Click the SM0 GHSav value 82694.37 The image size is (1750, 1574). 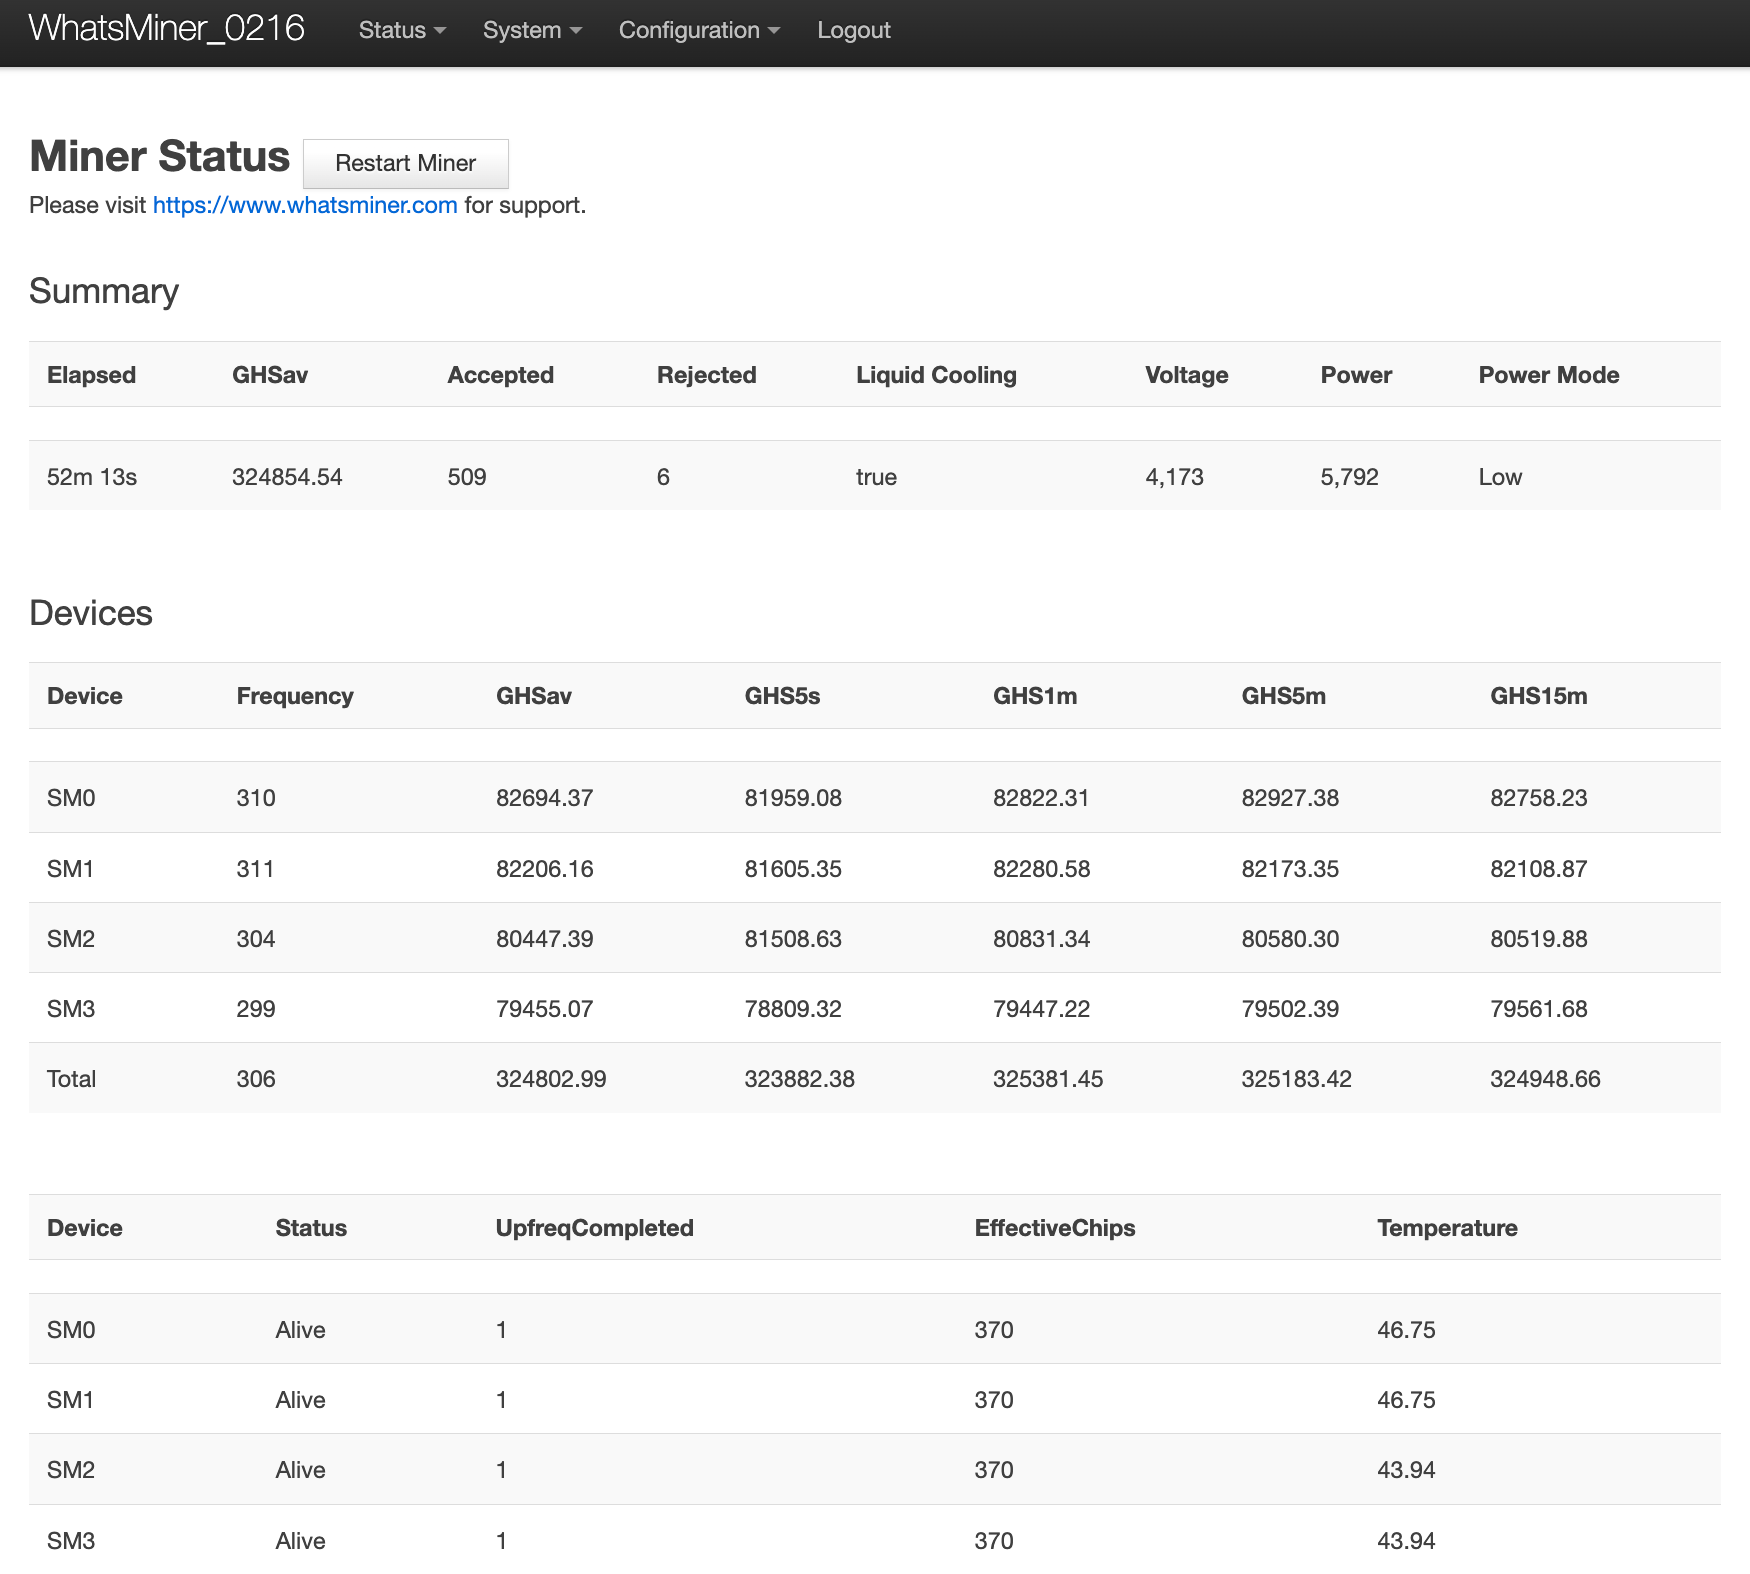tap(545, 798)
